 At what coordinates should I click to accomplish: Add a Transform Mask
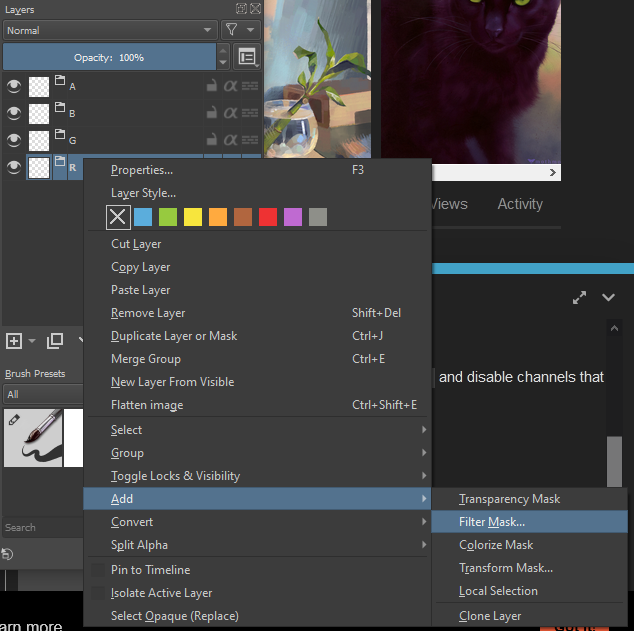click(x=529, y=568)
